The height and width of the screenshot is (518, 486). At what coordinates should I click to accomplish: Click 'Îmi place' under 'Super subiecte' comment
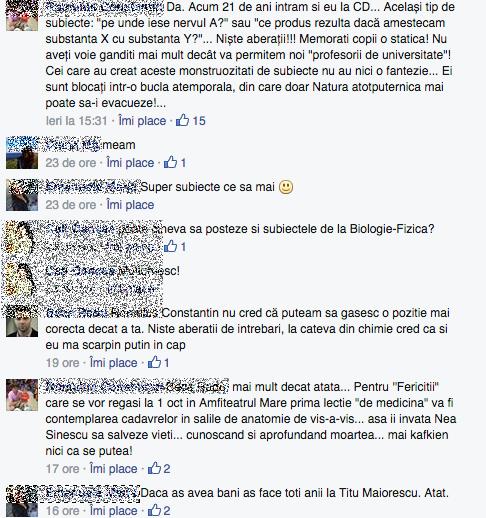130,205
